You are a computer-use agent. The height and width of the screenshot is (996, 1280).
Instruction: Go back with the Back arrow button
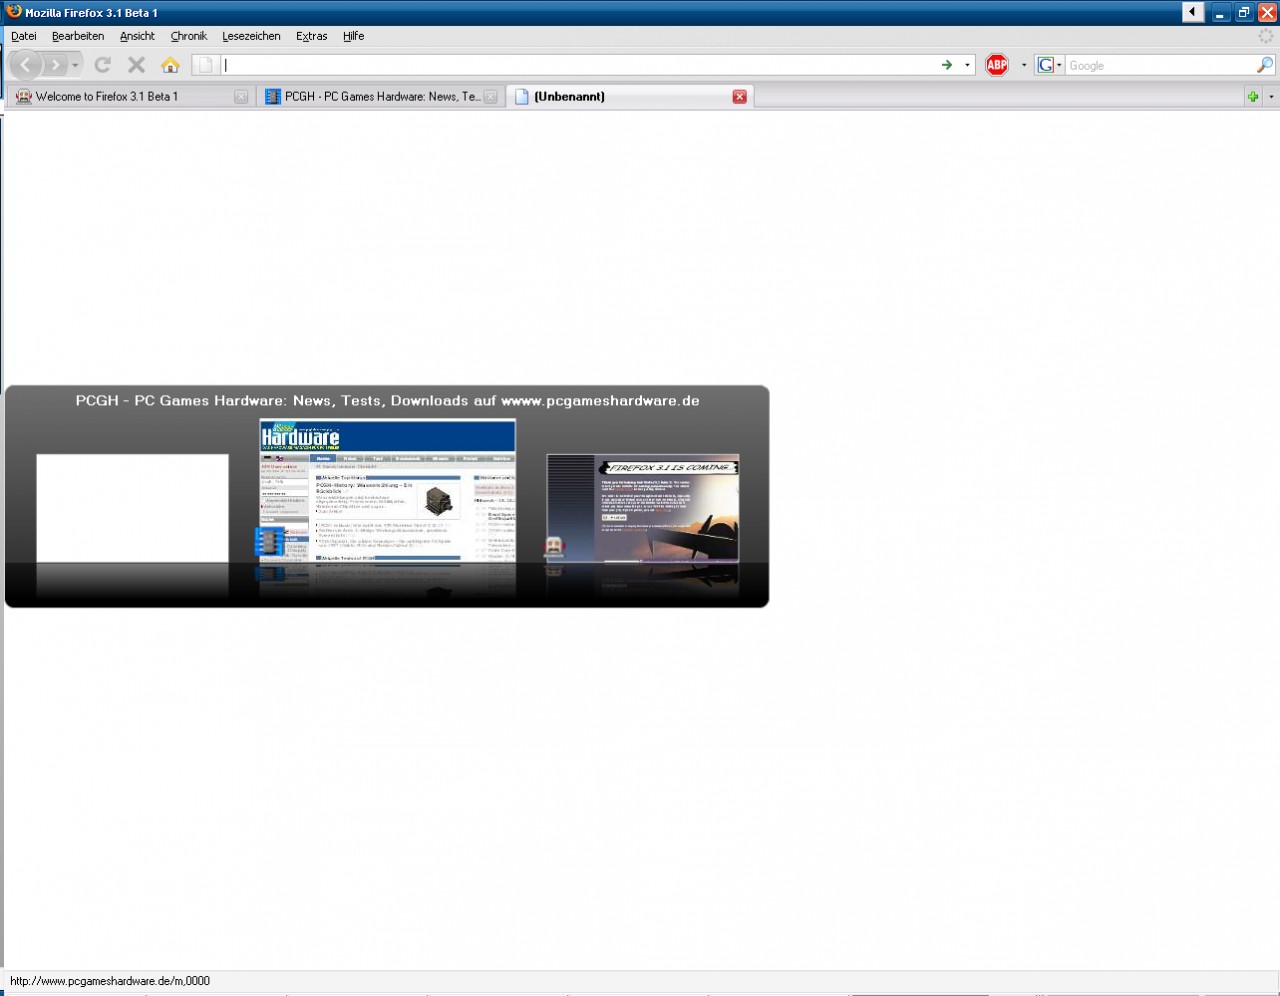click(26, 65)
